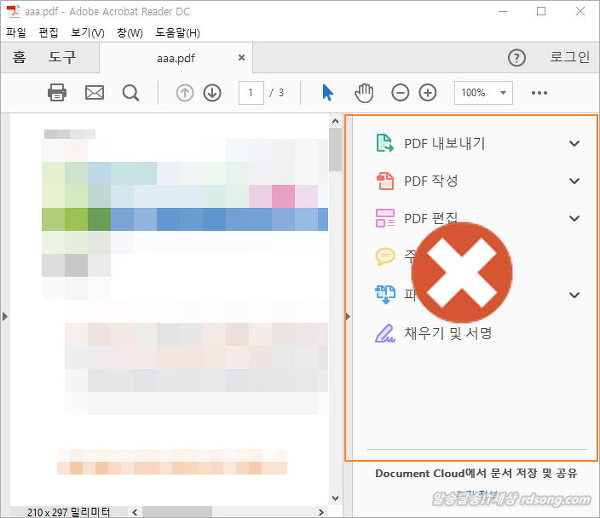Expand the PDF 내보내기 tool section
The image size is (600, 518).
[574, 143]
